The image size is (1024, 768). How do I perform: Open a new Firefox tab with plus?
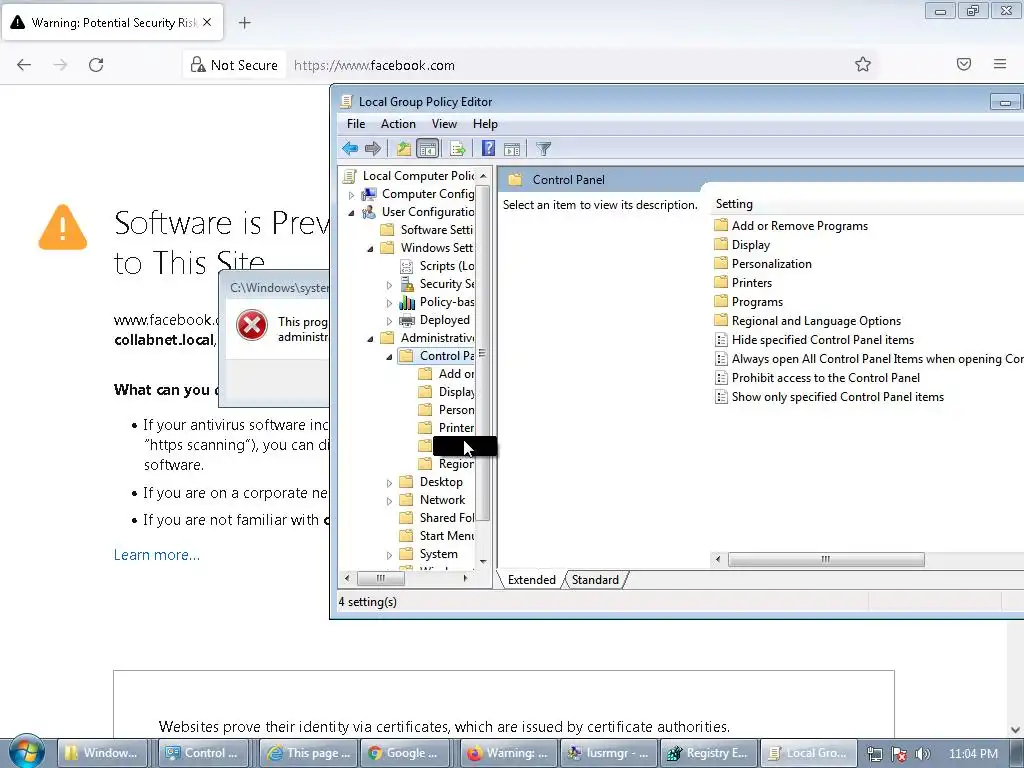click(x=244, y=23)
